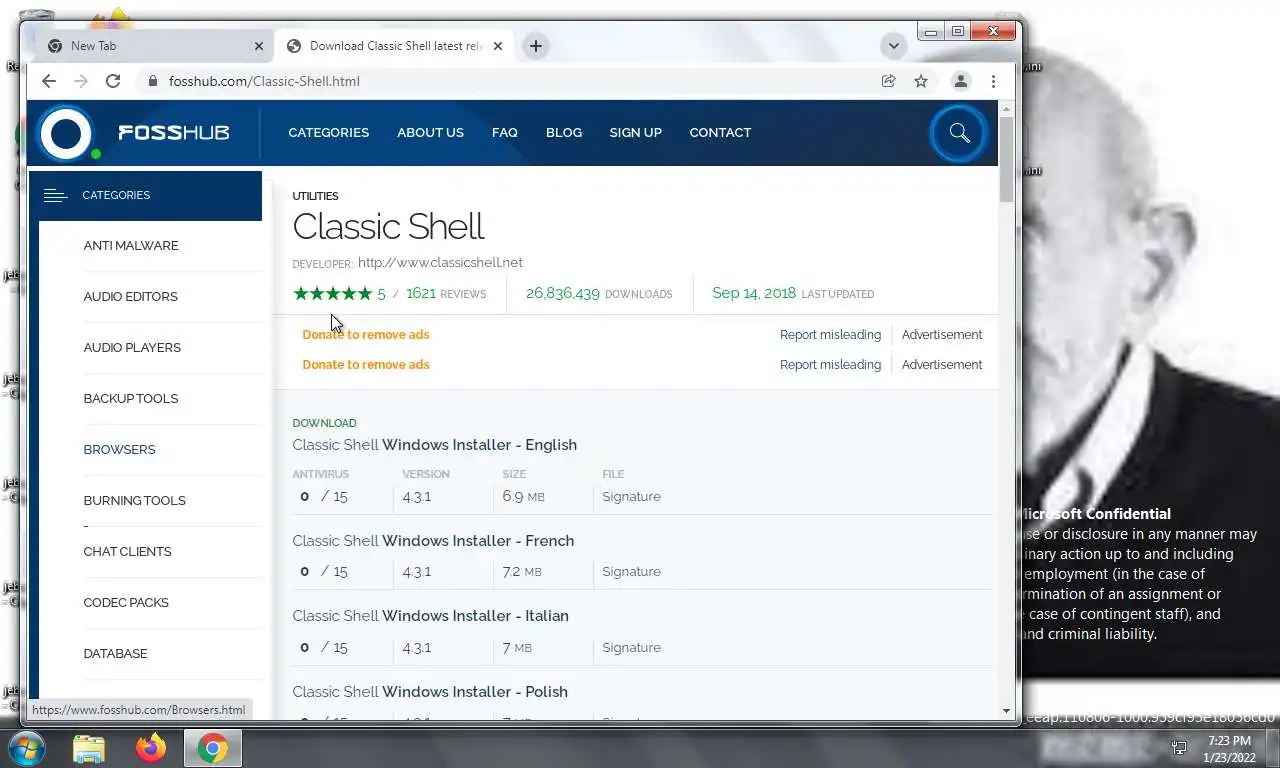Click the classicshell.net developer link
Image resolution: width=1280 pixels, height=768 pixels.
coord(440,262)
